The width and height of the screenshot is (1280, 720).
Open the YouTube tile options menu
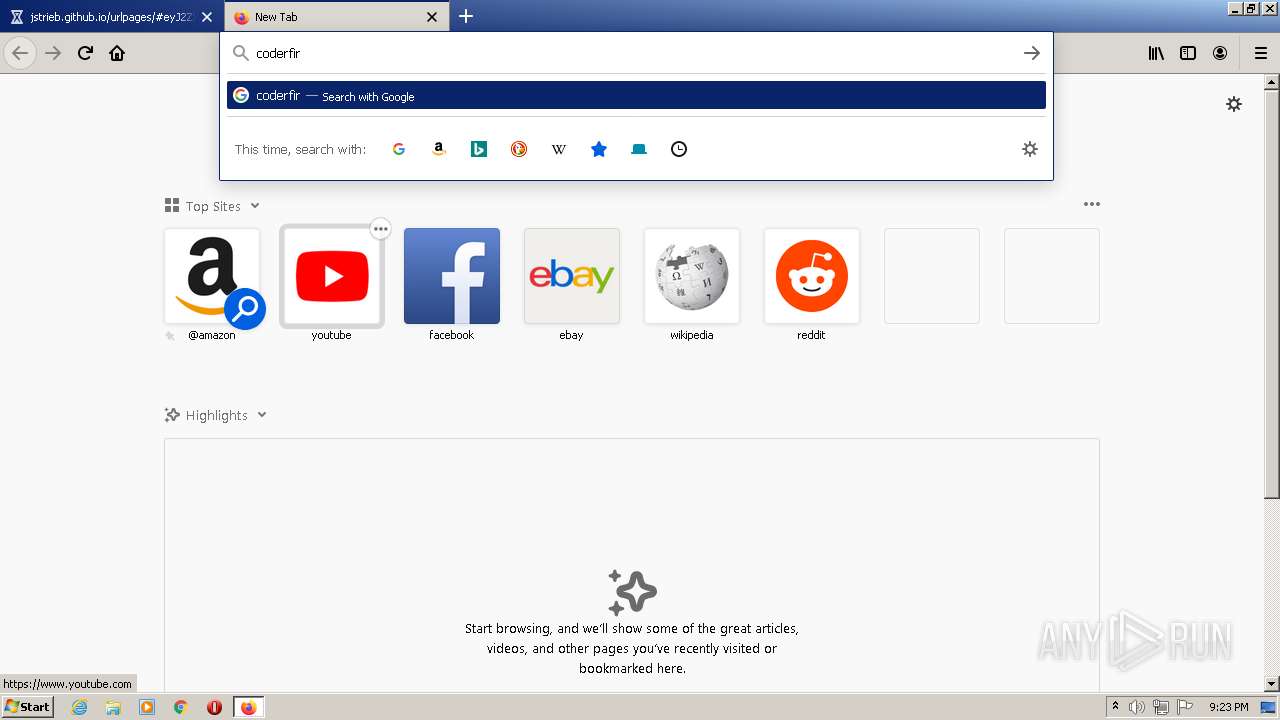380,229
